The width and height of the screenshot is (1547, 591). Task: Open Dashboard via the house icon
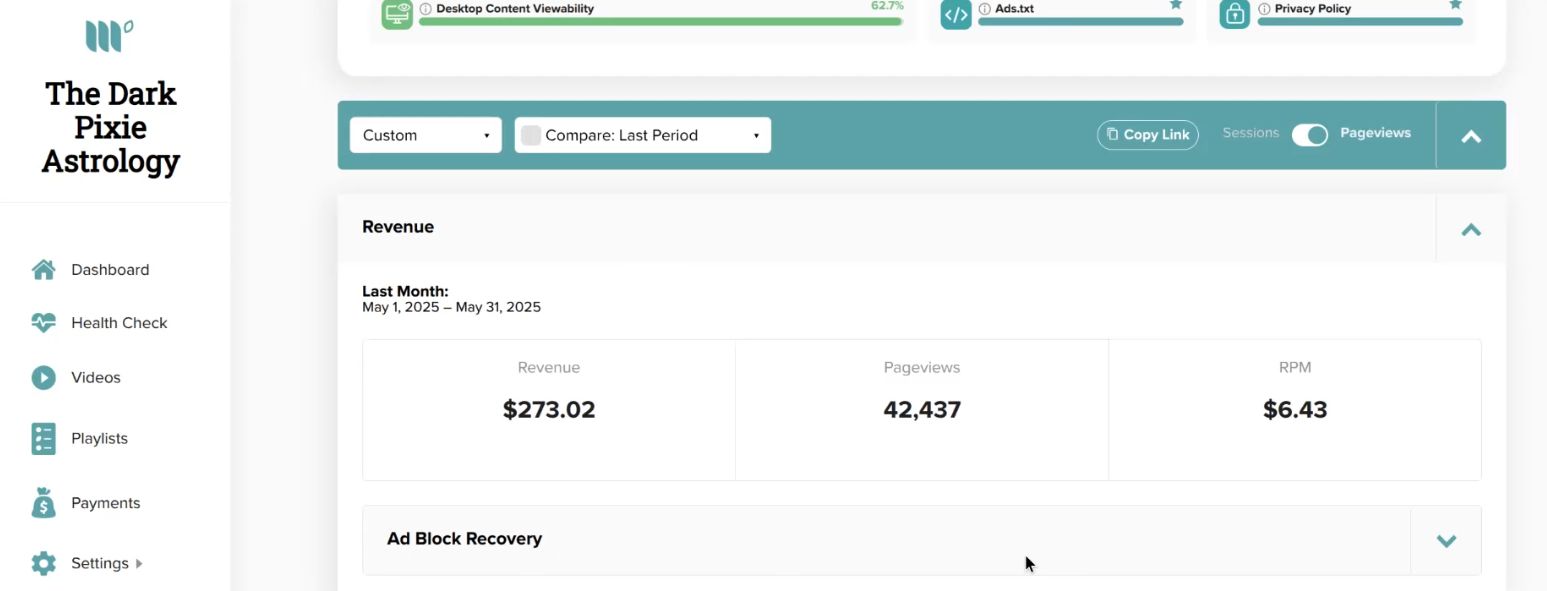click(43, 270)
